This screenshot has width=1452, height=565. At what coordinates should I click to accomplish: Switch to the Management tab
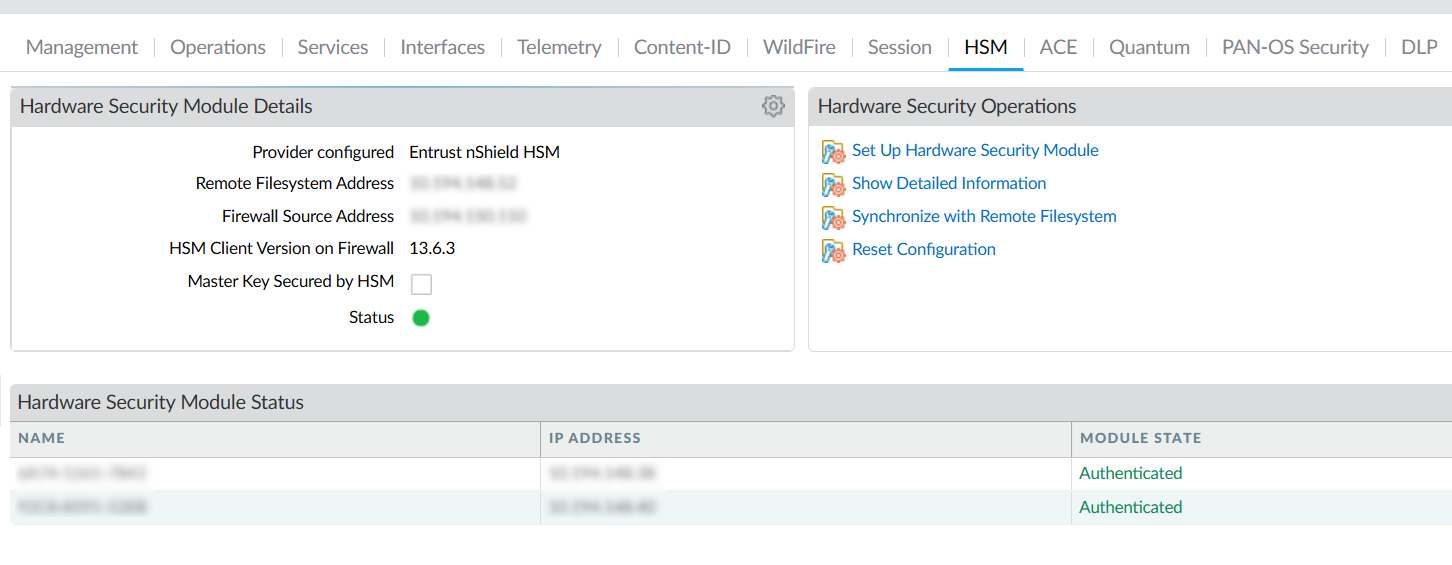pos(82,47)
